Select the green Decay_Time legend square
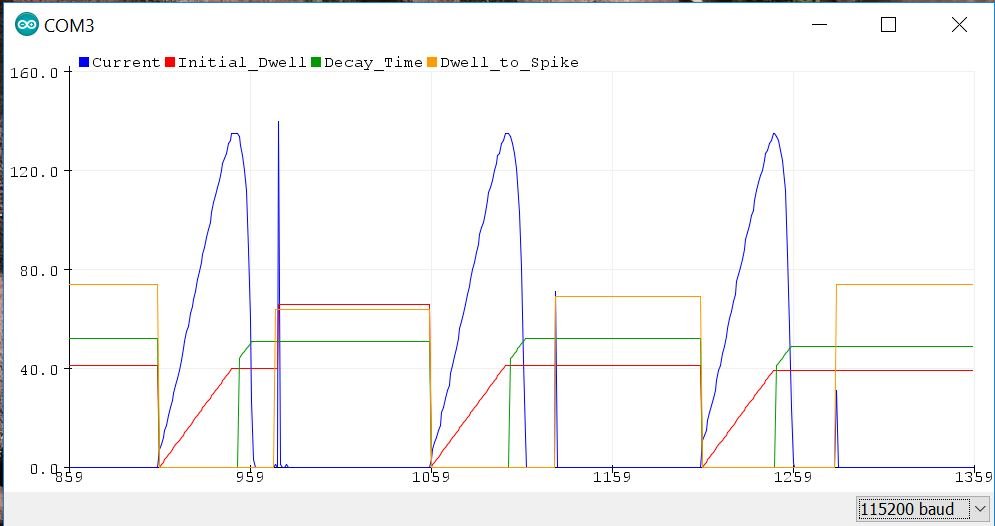This screenshot has width=995, height=526. [317, 62]
